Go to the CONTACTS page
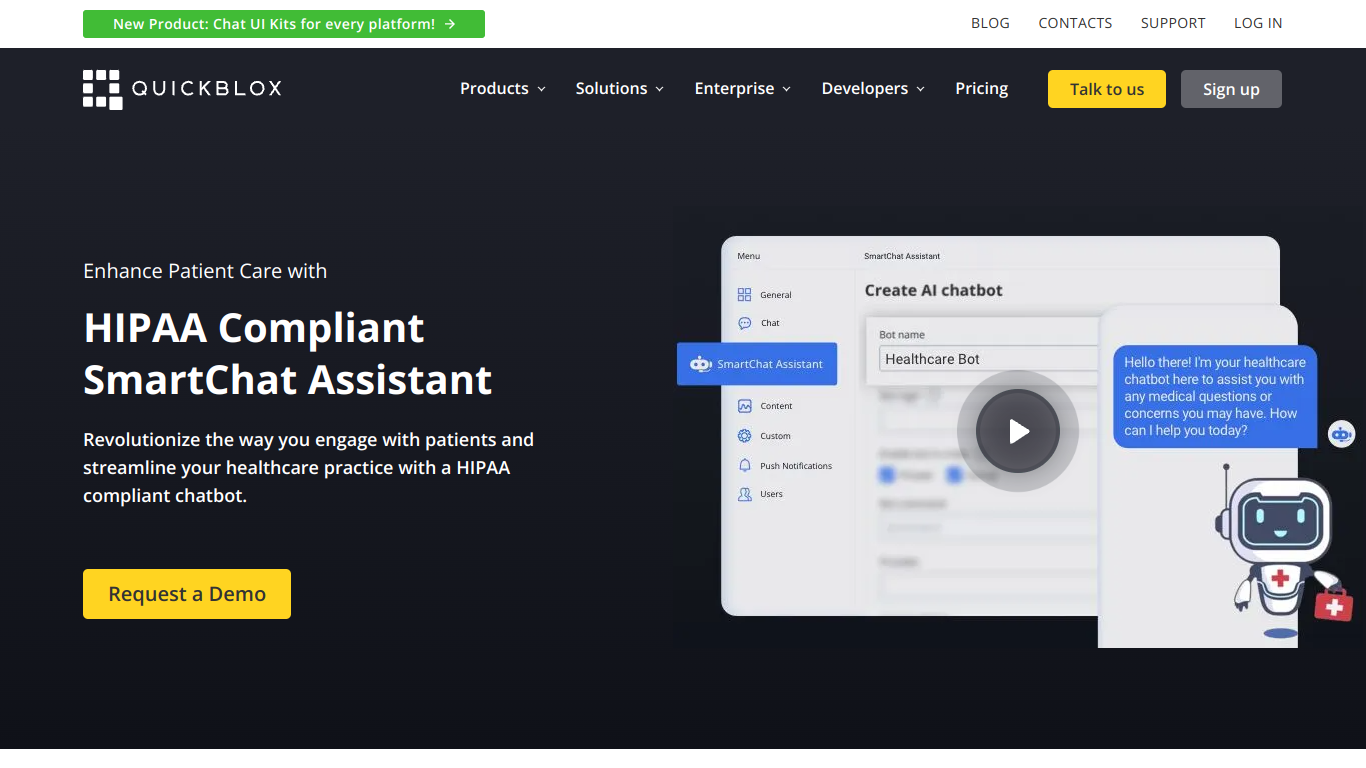This screenshot has height=768, width=1366. 1075,23
